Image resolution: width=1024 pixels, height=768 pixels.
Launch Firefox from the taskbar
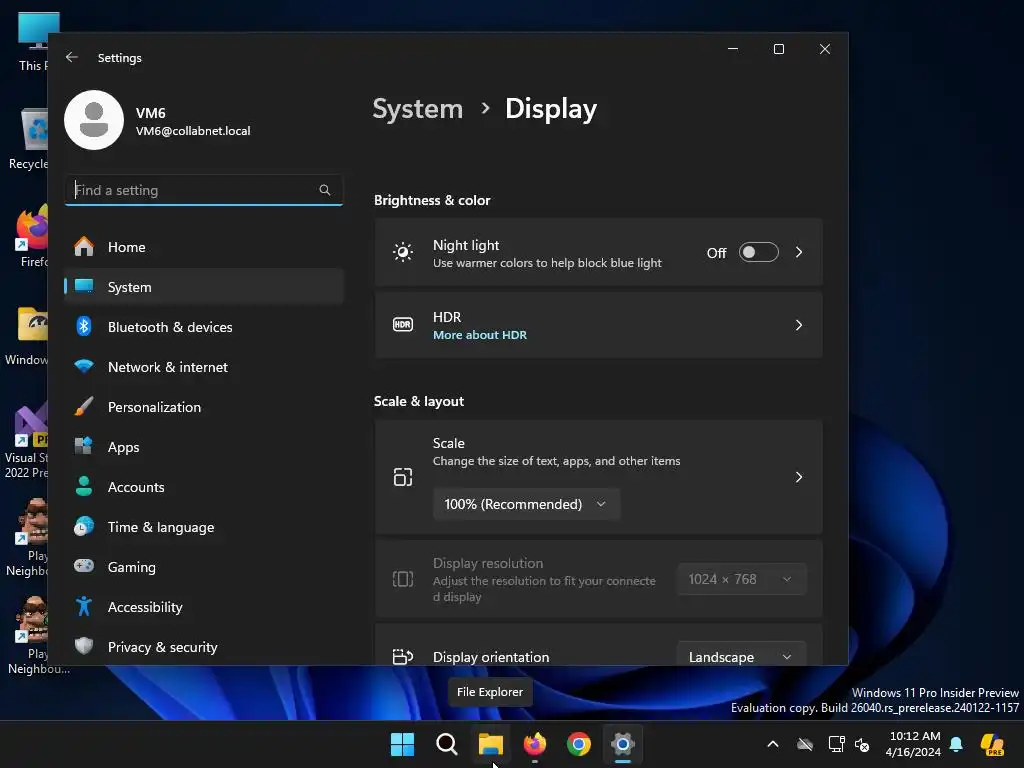535,744
